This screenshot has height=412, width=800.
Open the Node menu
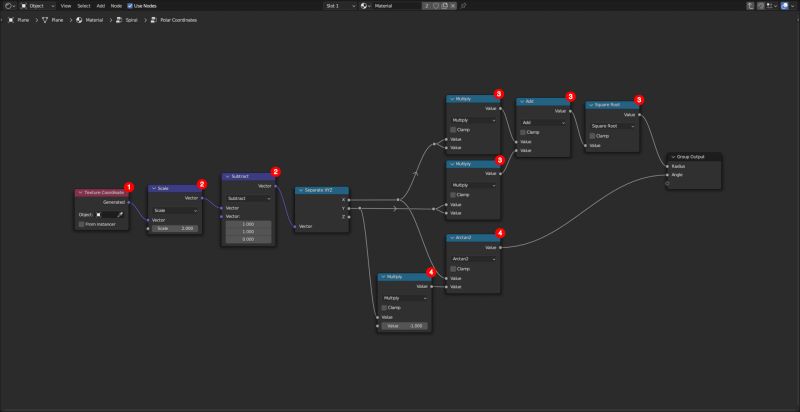click(x=116, y=6)
